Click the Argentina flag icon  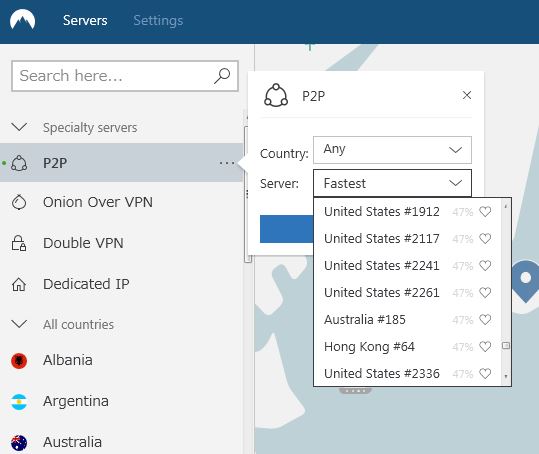[19, 402]
